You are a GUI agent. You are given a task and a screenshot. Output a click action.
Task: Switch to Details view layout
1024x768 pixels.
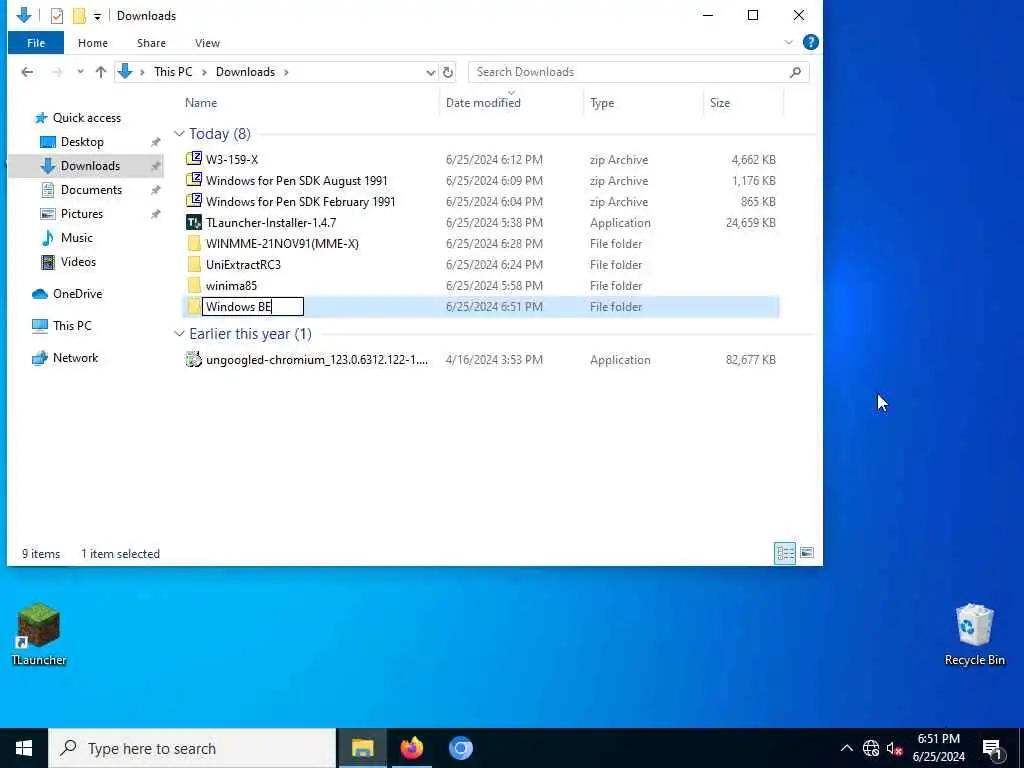click(x=785, y=553)
